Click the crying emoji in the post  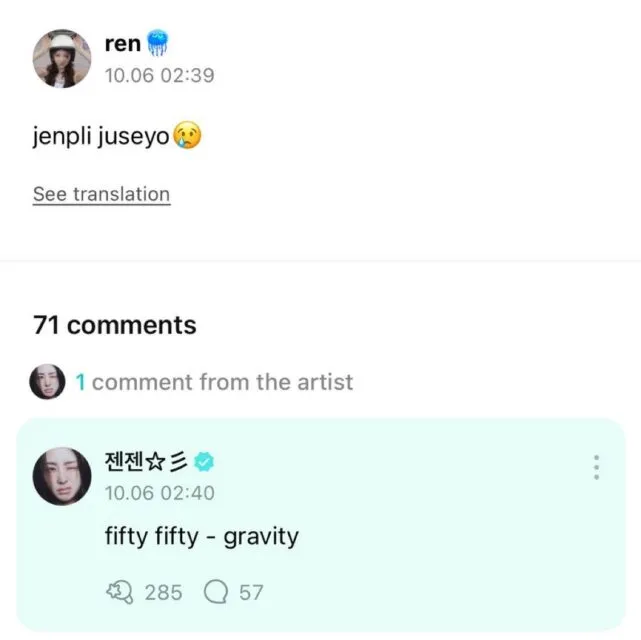pos(187,135)
